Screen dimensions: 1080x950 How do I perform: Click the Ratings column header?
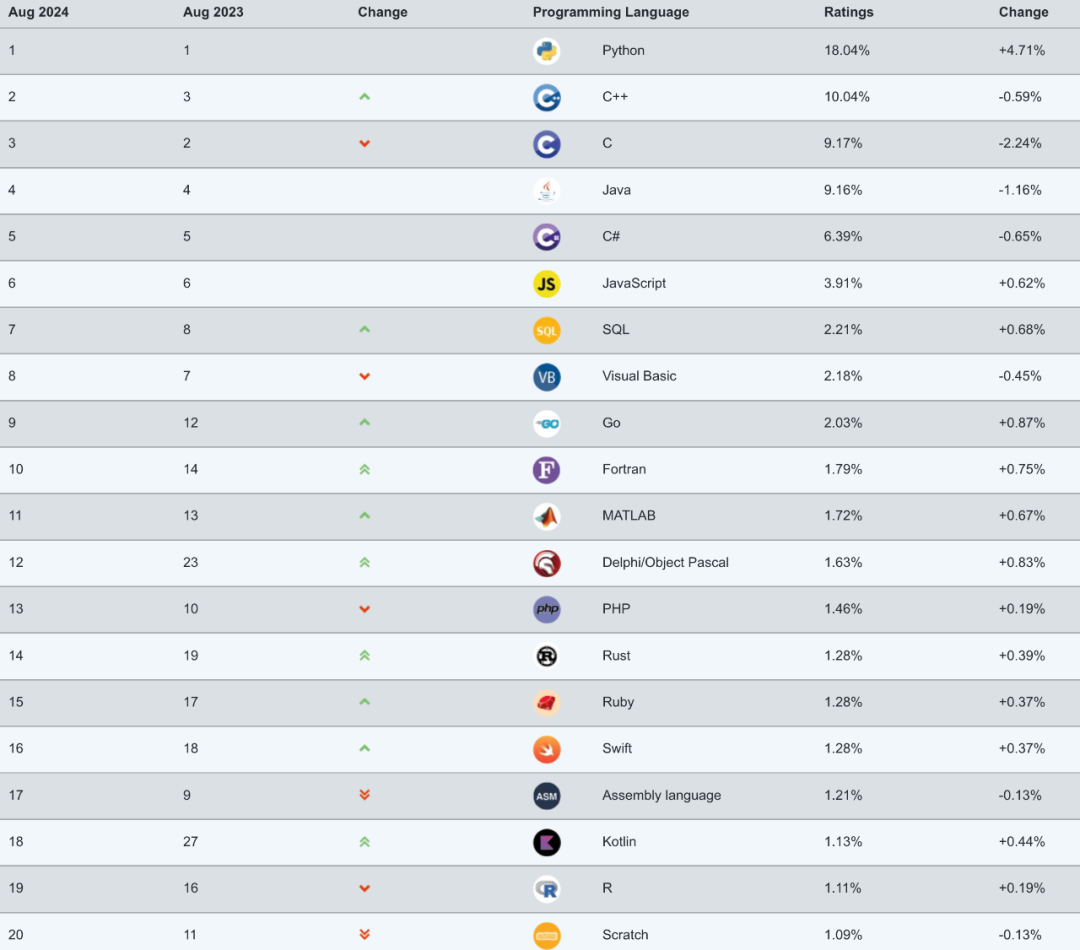click(x=848, y=12)
